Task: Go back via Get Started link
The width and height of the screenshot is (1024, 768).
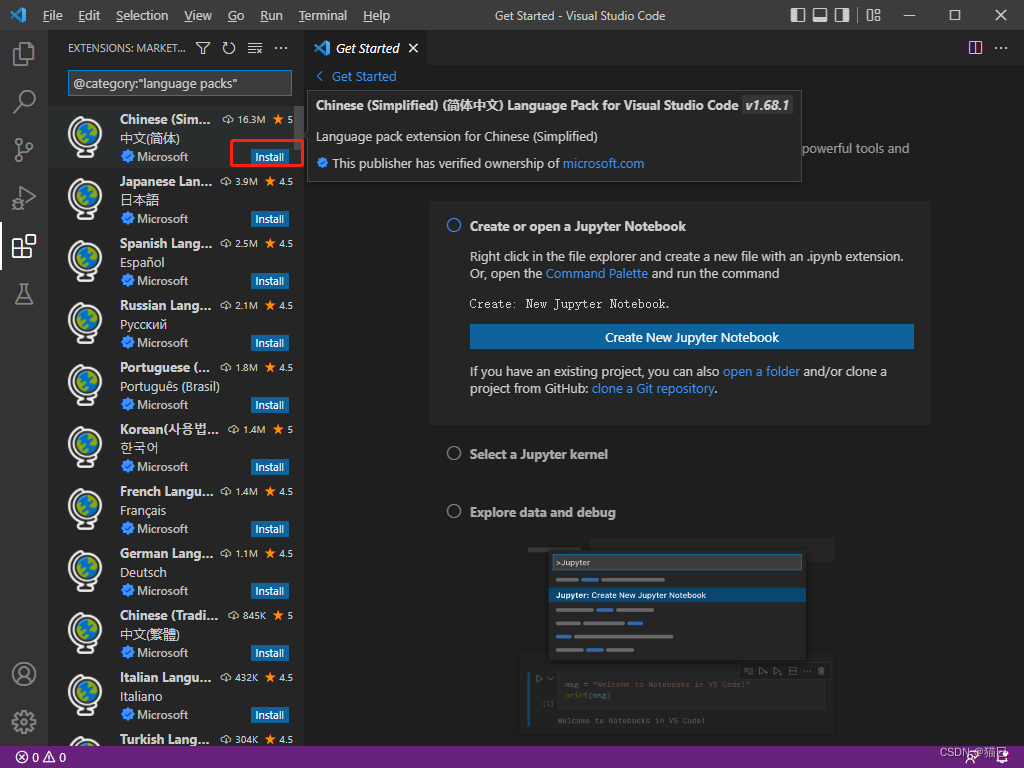Action: pyautogui.click(x=357, y=76)
